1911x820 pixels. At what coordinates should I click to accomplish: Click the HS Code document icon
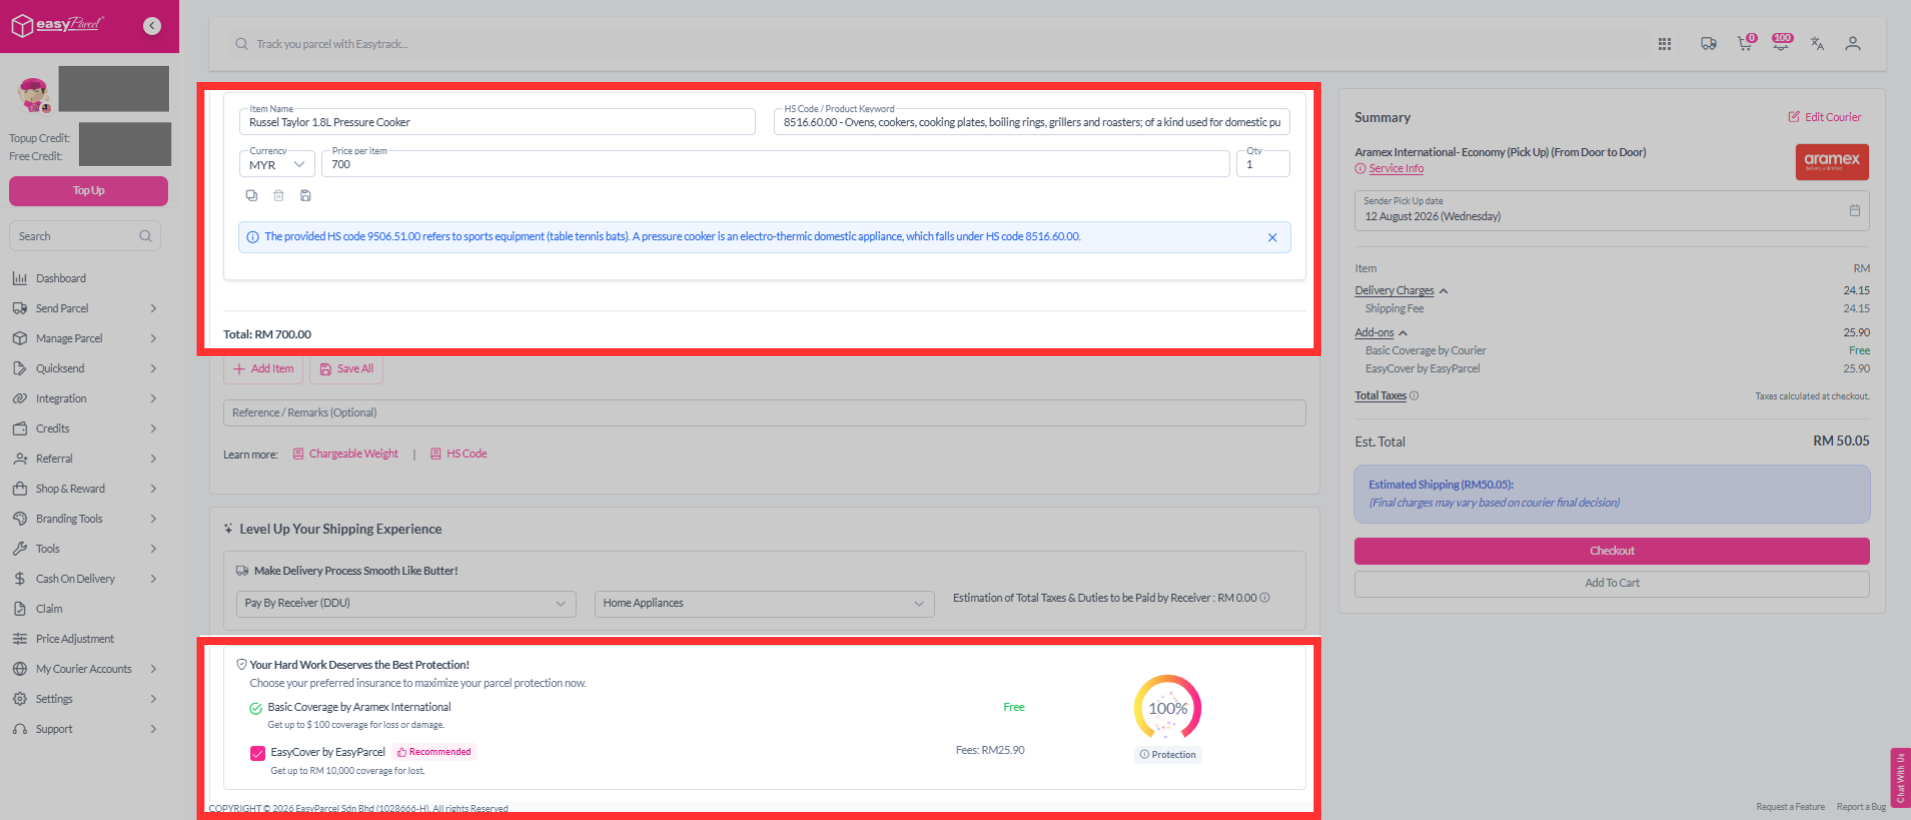pyautogui.click(x=436, y=454)
